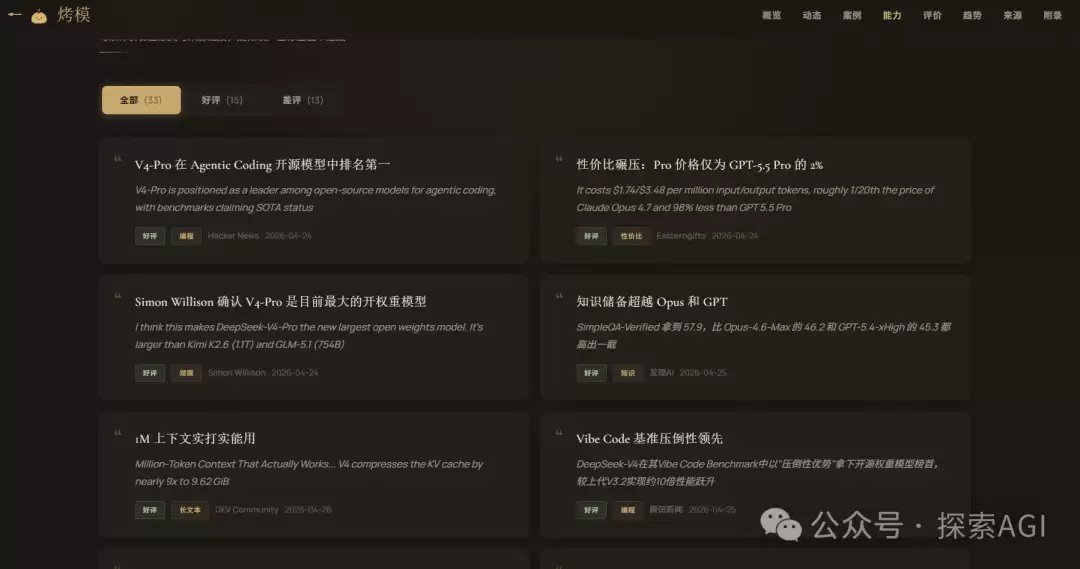This screenshot has width=1080, height=569.
Task: Click the 烤模 logo icon
Action: pyautogui.click(x=39, y=16)
